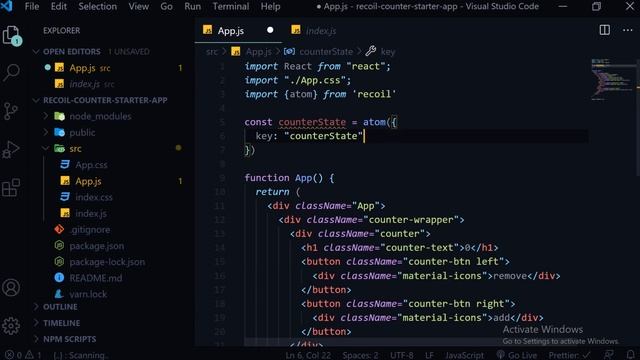Open the Accounts menu icon
This screenshot has width=640, height=360.
click(x=11, y=287)
